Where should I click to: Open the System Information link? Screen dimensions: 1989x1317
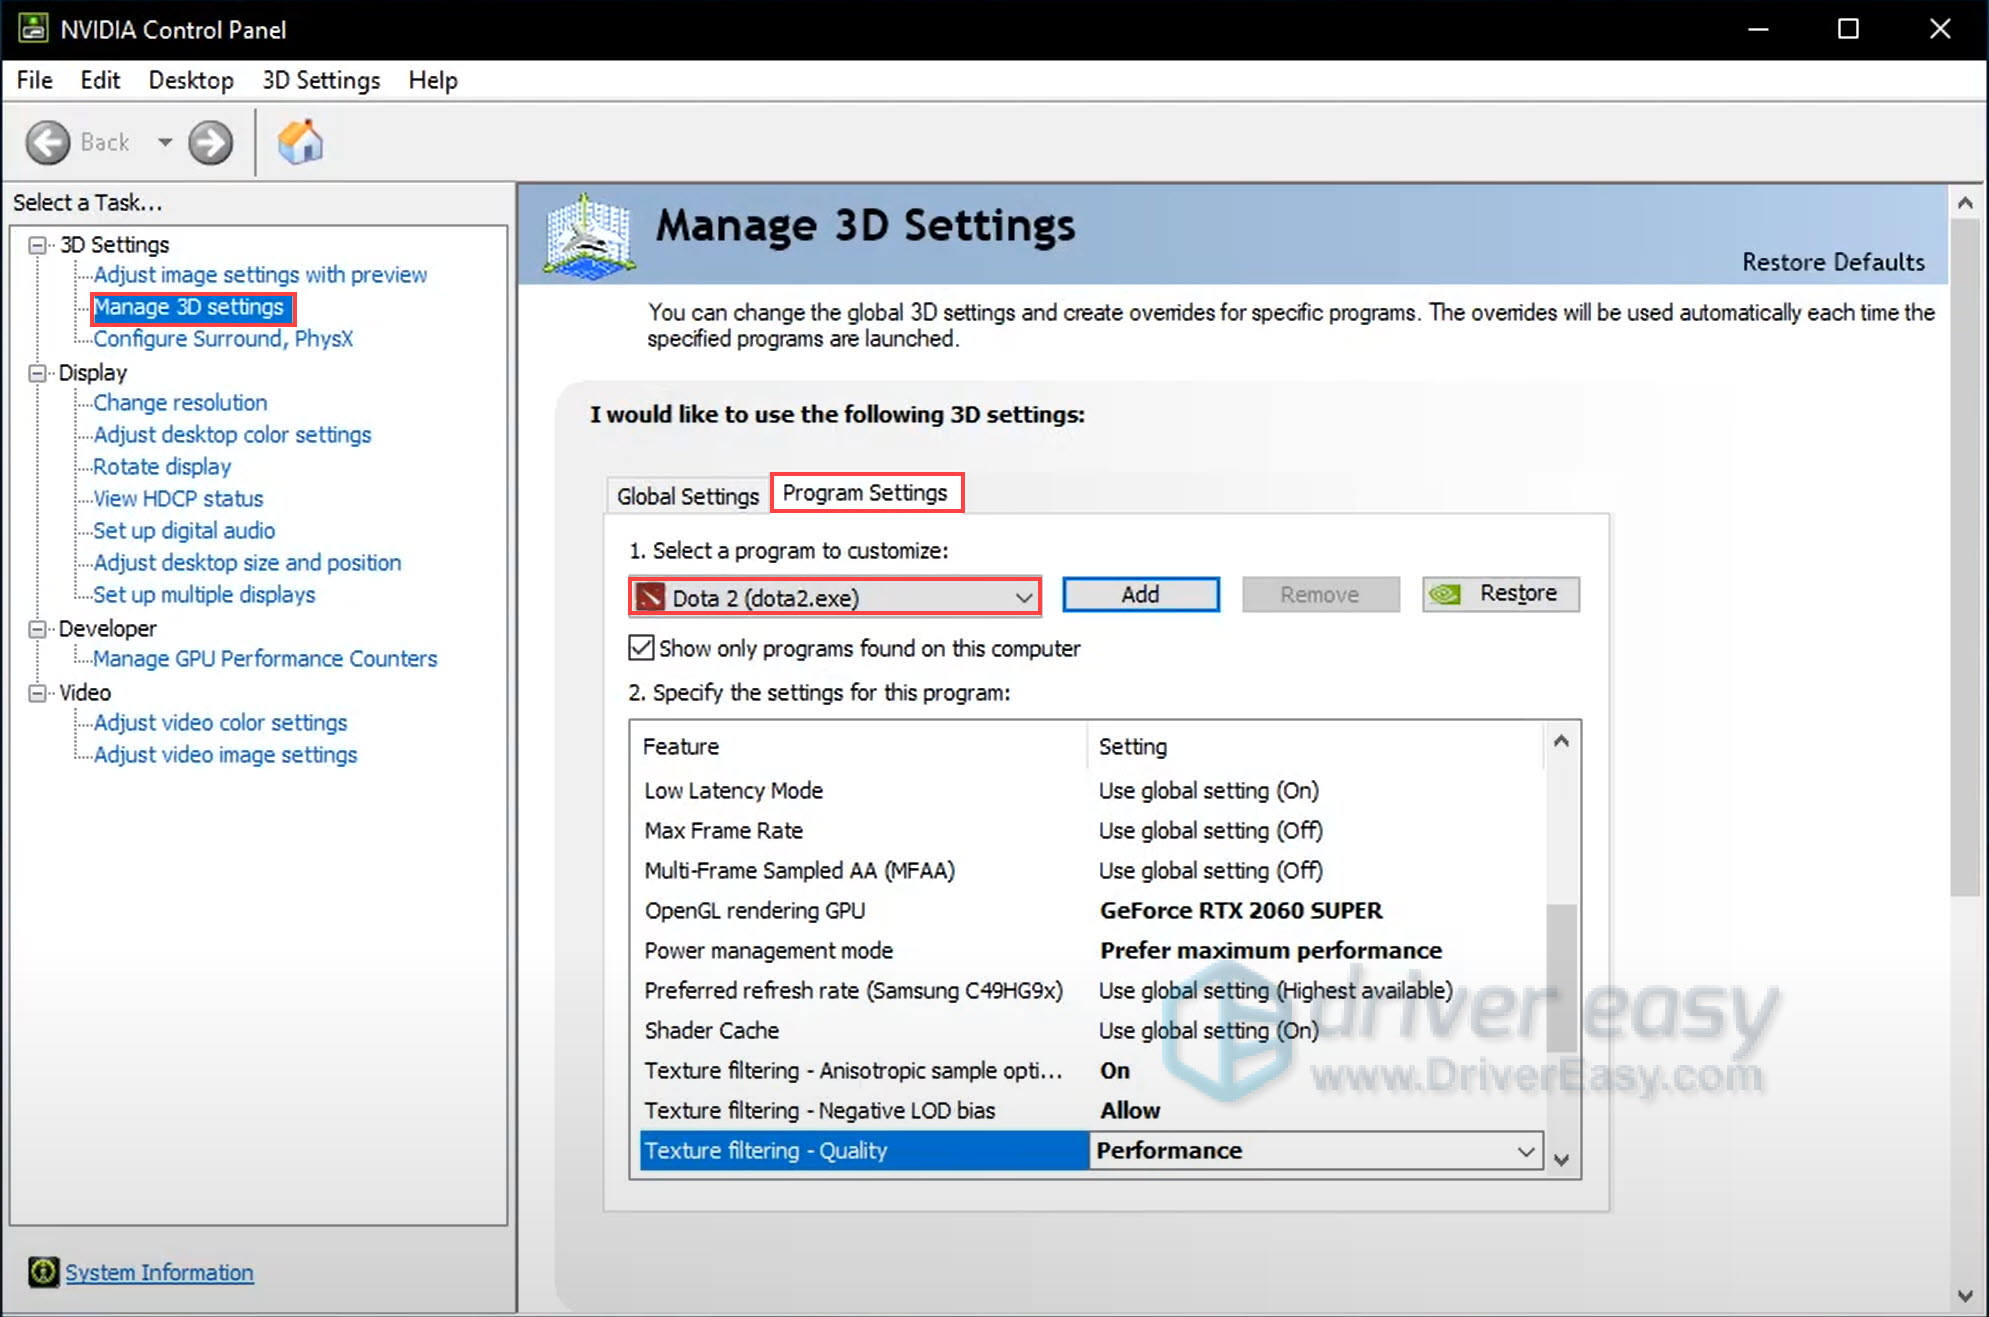[159, 1272]
